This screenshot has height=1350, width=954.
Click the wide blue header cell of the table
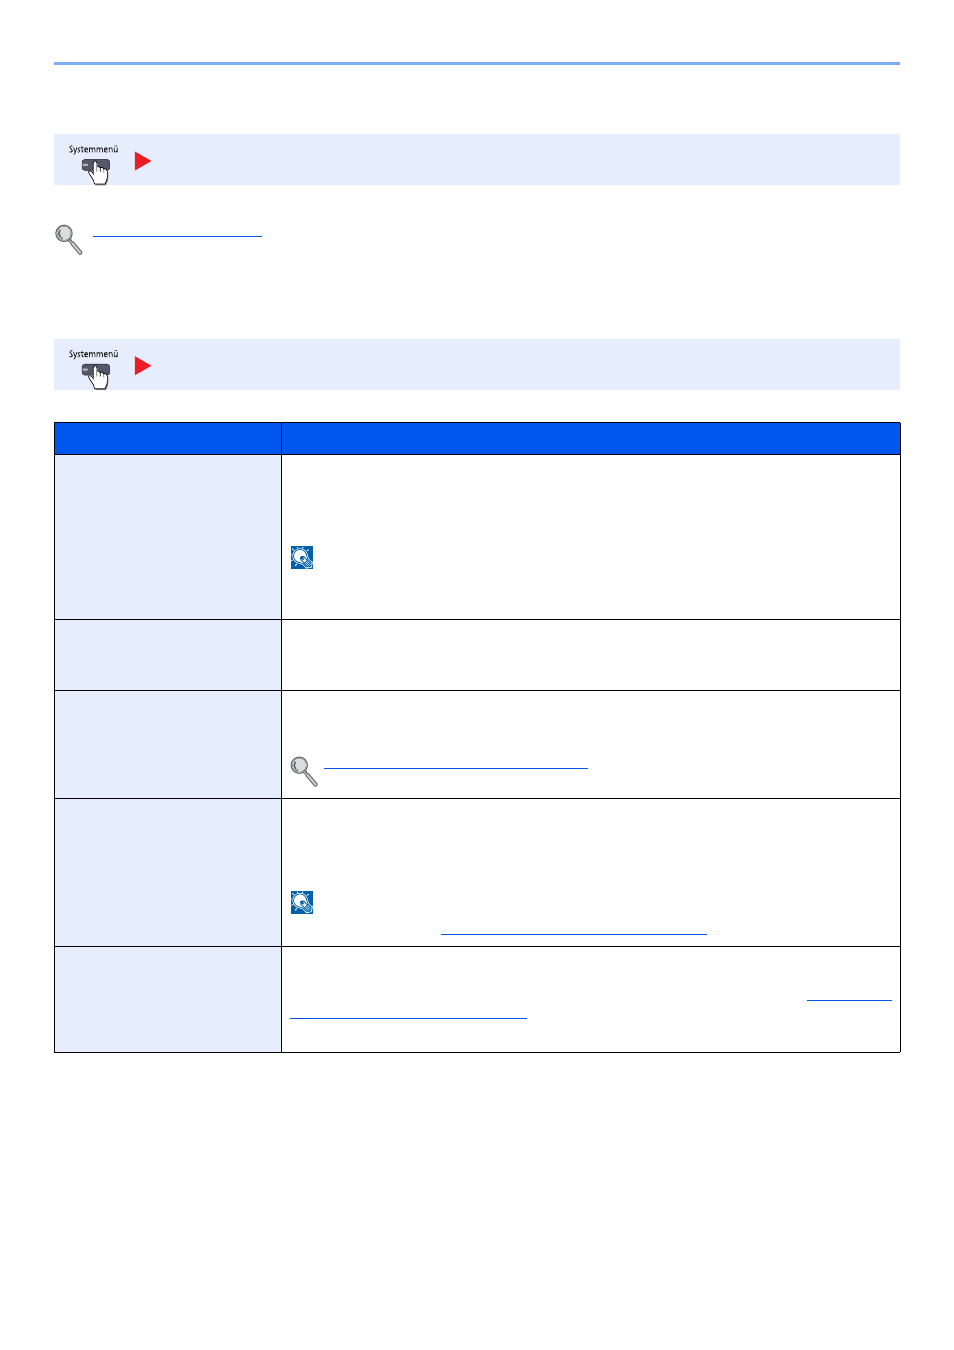click(x=591, y=439)
